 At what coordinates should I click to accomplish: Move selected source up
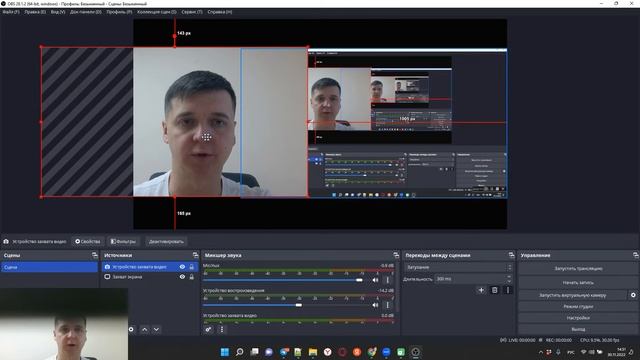(x=144, y=329)
